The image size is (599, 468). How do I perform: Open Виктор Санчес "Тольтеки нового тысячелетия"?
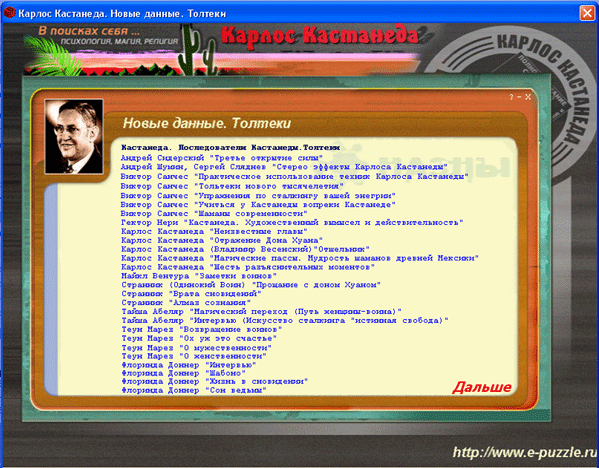coord(232,186)
